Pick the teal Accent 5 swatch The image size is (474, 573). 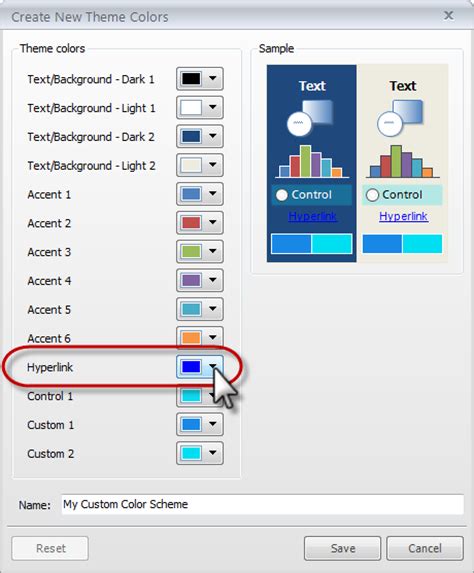pyautogui.click(x=191, y=309)
